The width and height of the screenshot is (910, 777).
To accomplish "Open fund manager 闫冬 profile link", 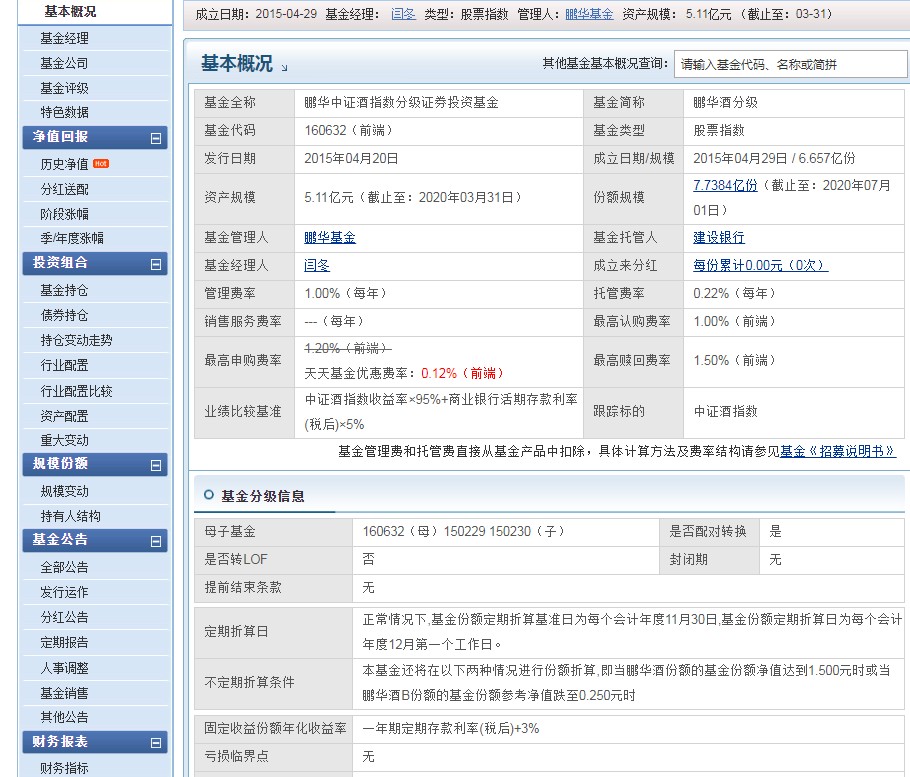I will click(314, 266).
